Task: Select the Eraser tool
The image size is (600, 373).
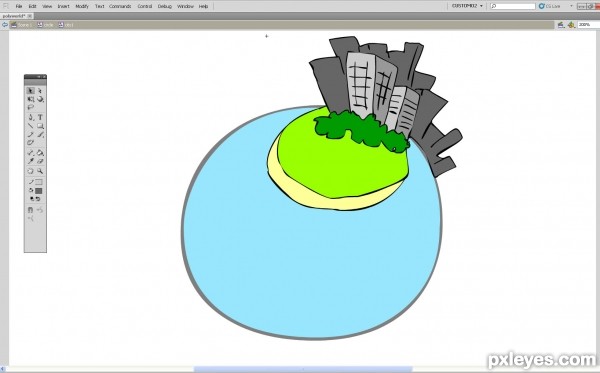Action: [40, 161]
